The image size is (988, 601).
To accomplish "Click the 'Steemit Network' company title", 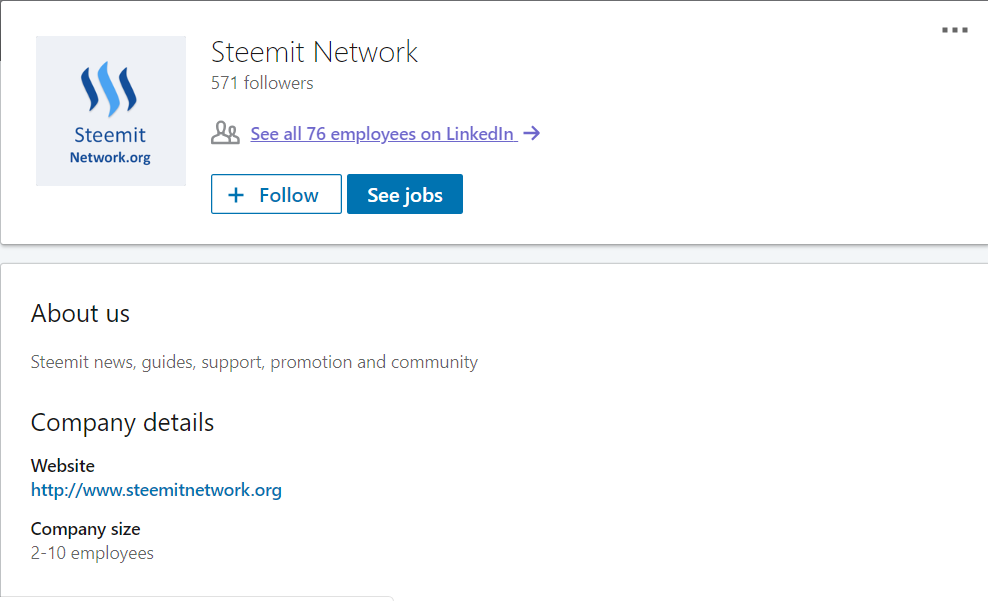I will pos(314,52).
